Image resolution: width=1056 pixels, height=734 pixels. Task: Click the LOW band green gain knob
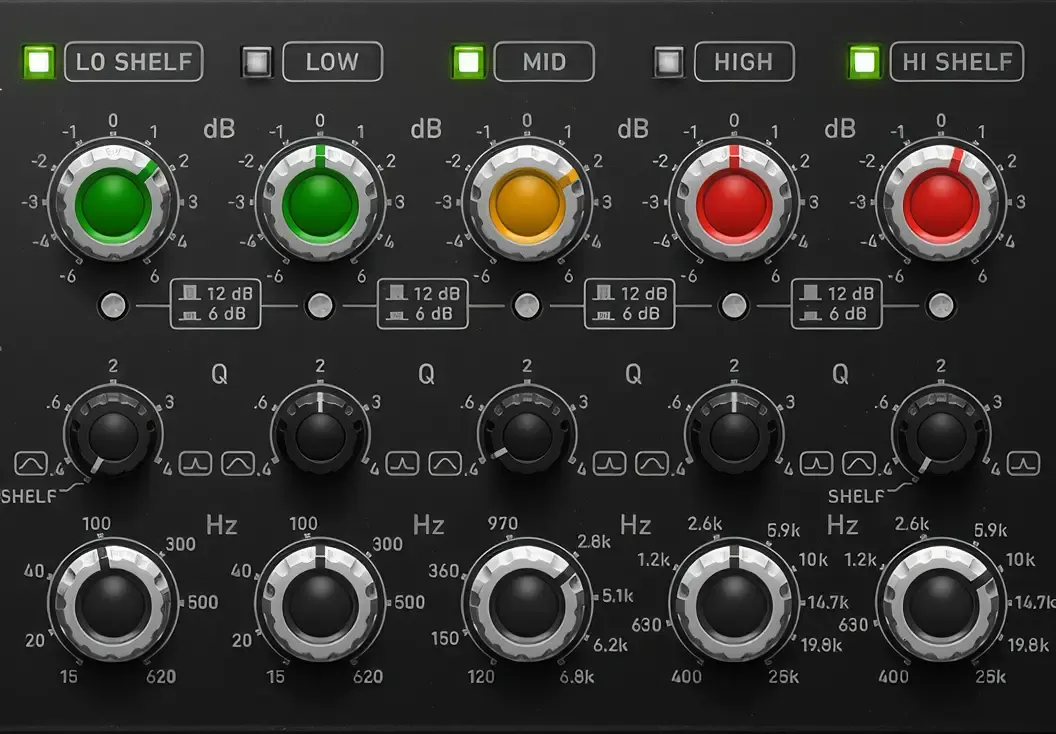pos(320,202)
